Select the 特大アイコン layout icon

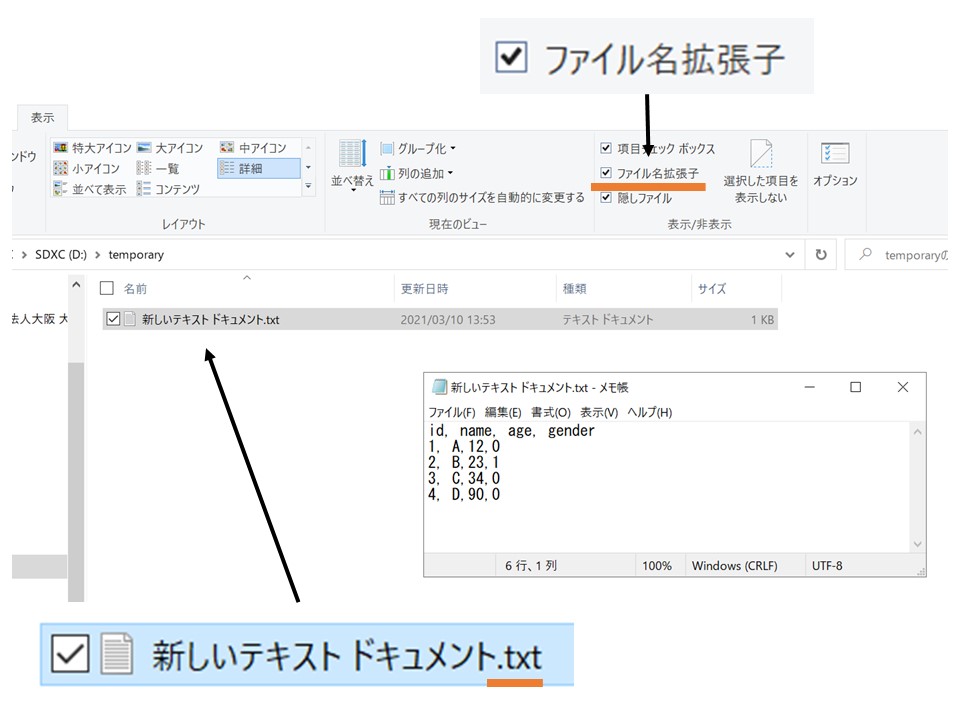point(61,148)
